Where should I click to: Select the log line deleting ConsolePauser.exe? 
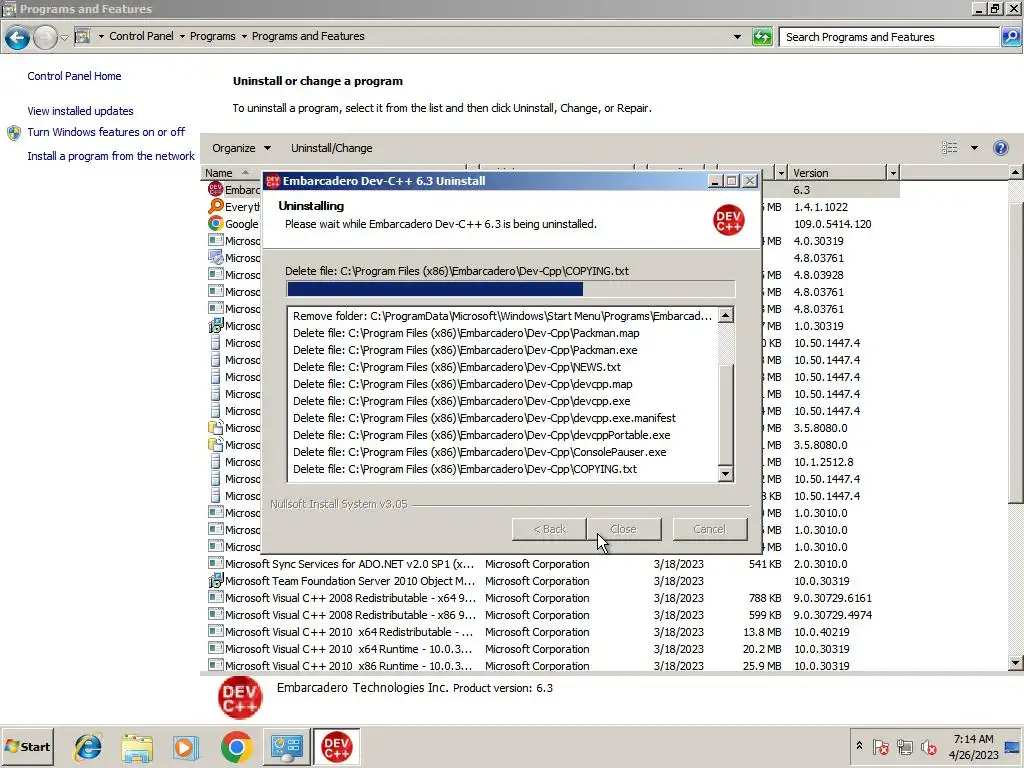(479, 452)
